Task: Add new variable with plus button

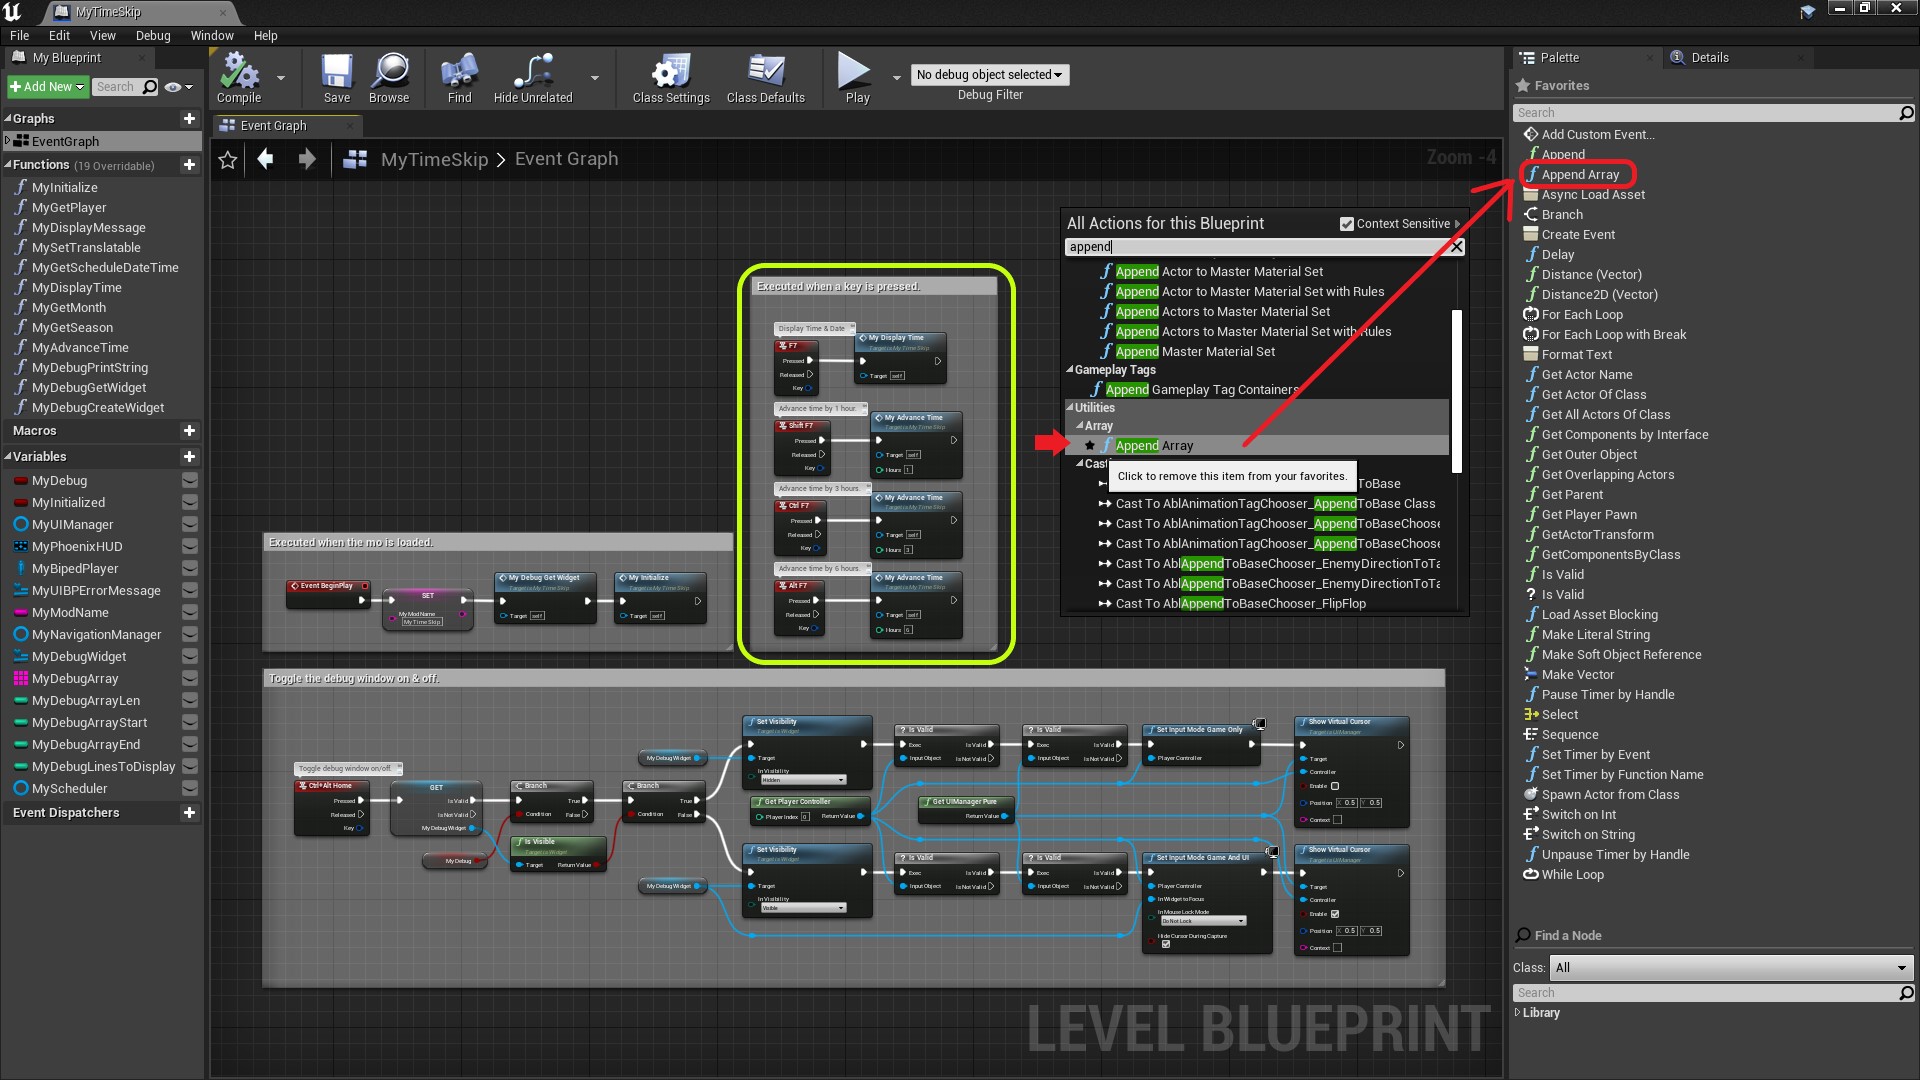Action: tap(189, 456)
